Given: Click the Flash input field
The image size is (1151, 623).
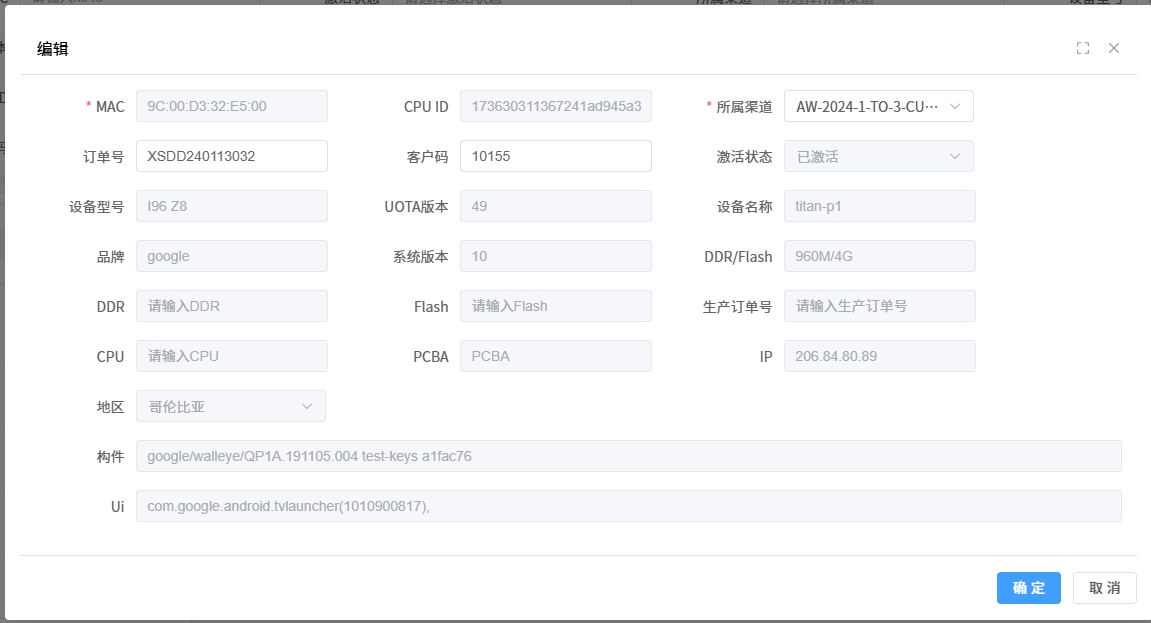Looking at the screenshot, I should (x=555, y=306).
